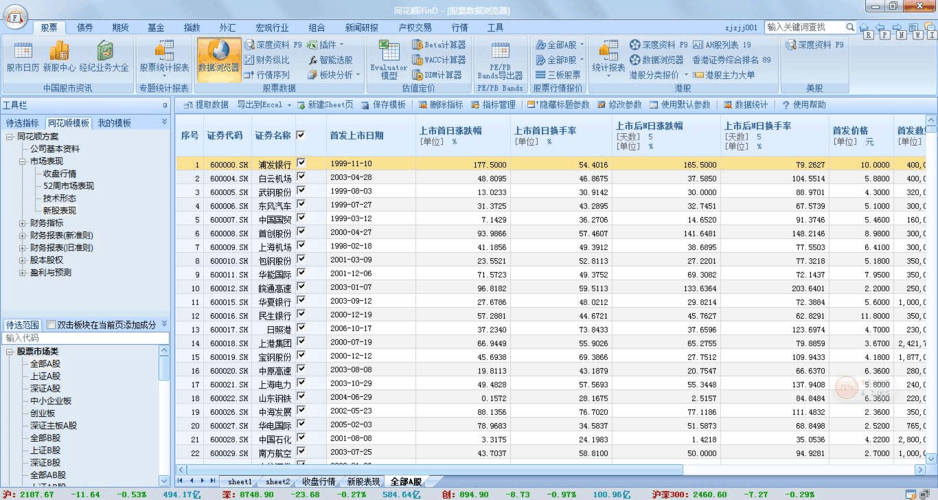938x500 pixels.
Task: Open 经纪业务大全 brokerage guide
Action: (x=103, y=57)
